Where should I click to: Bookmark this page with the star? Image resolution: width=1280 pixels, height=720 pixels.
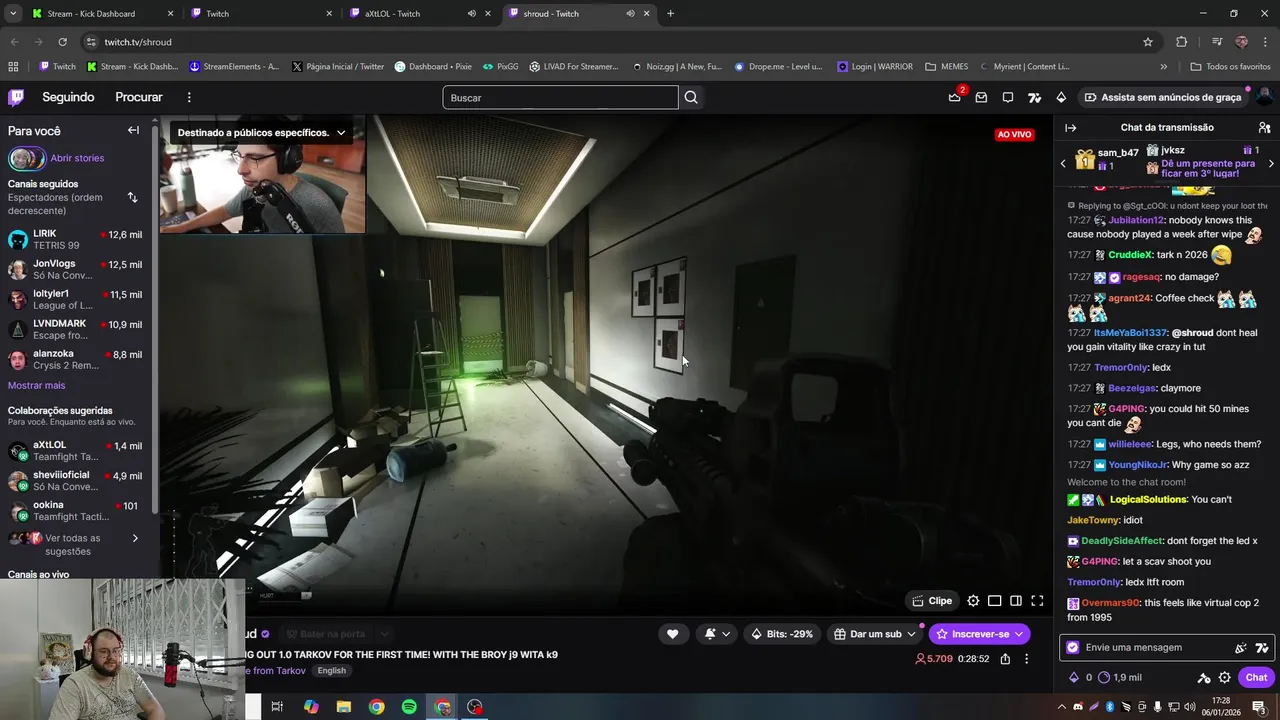pos(1148,42)
